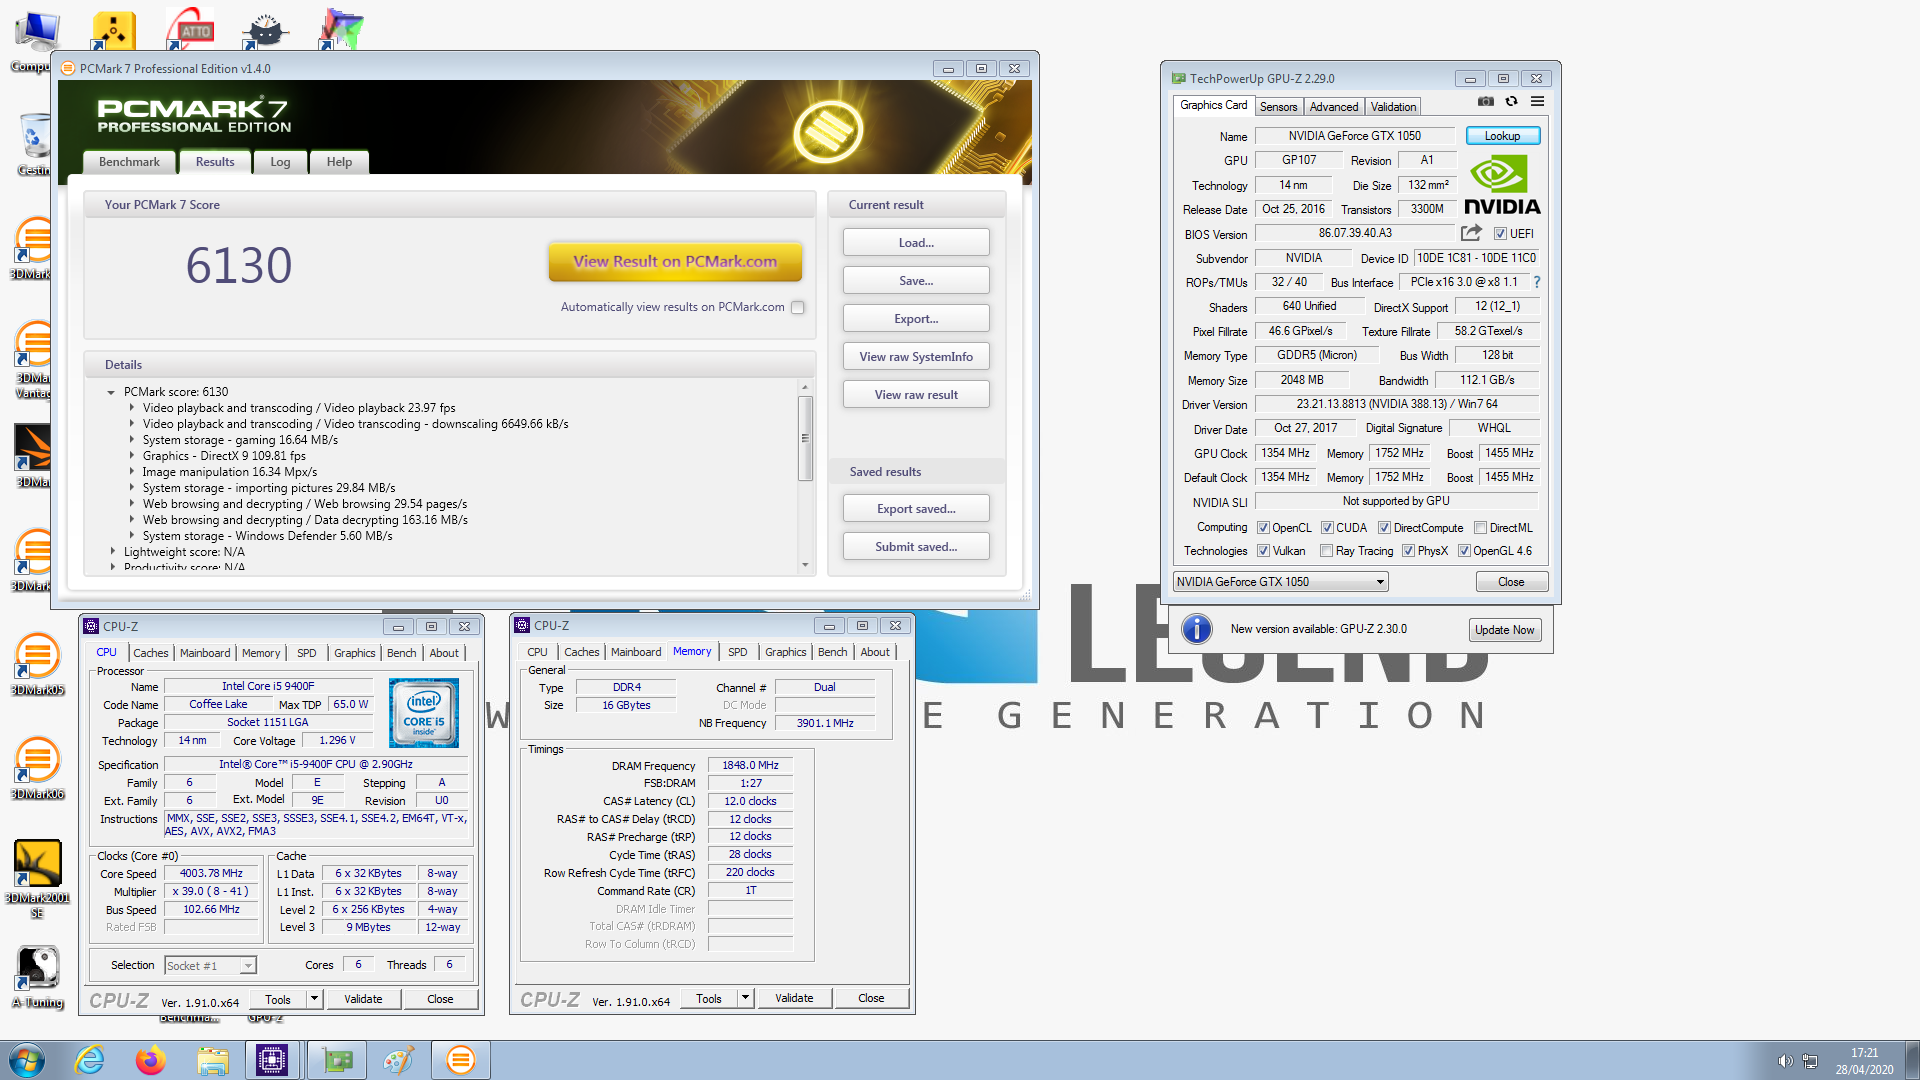Open the GPU-Z hamburger menu

1538,102
